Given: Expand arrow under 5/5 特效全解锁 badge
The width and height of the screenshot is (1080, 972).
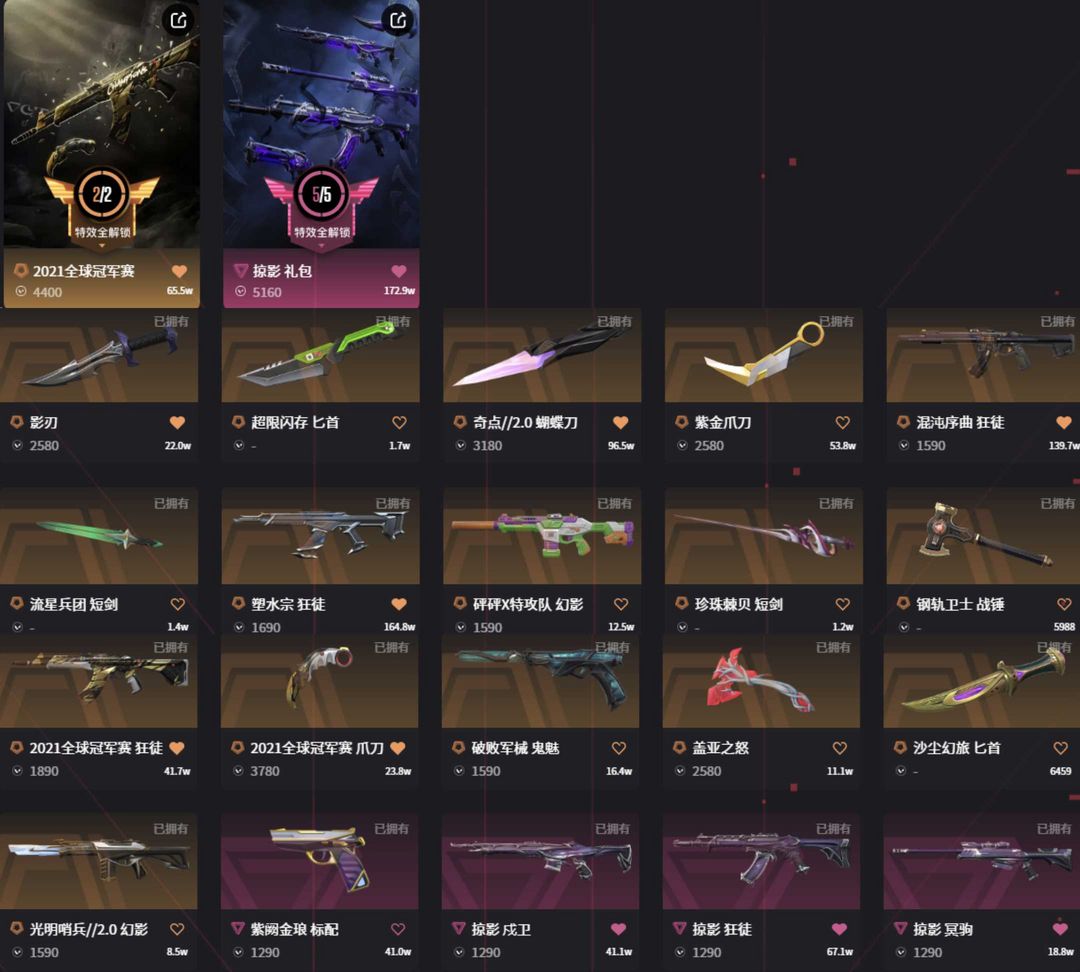Looking at the screenshot, I should click(x=322, y=246).
